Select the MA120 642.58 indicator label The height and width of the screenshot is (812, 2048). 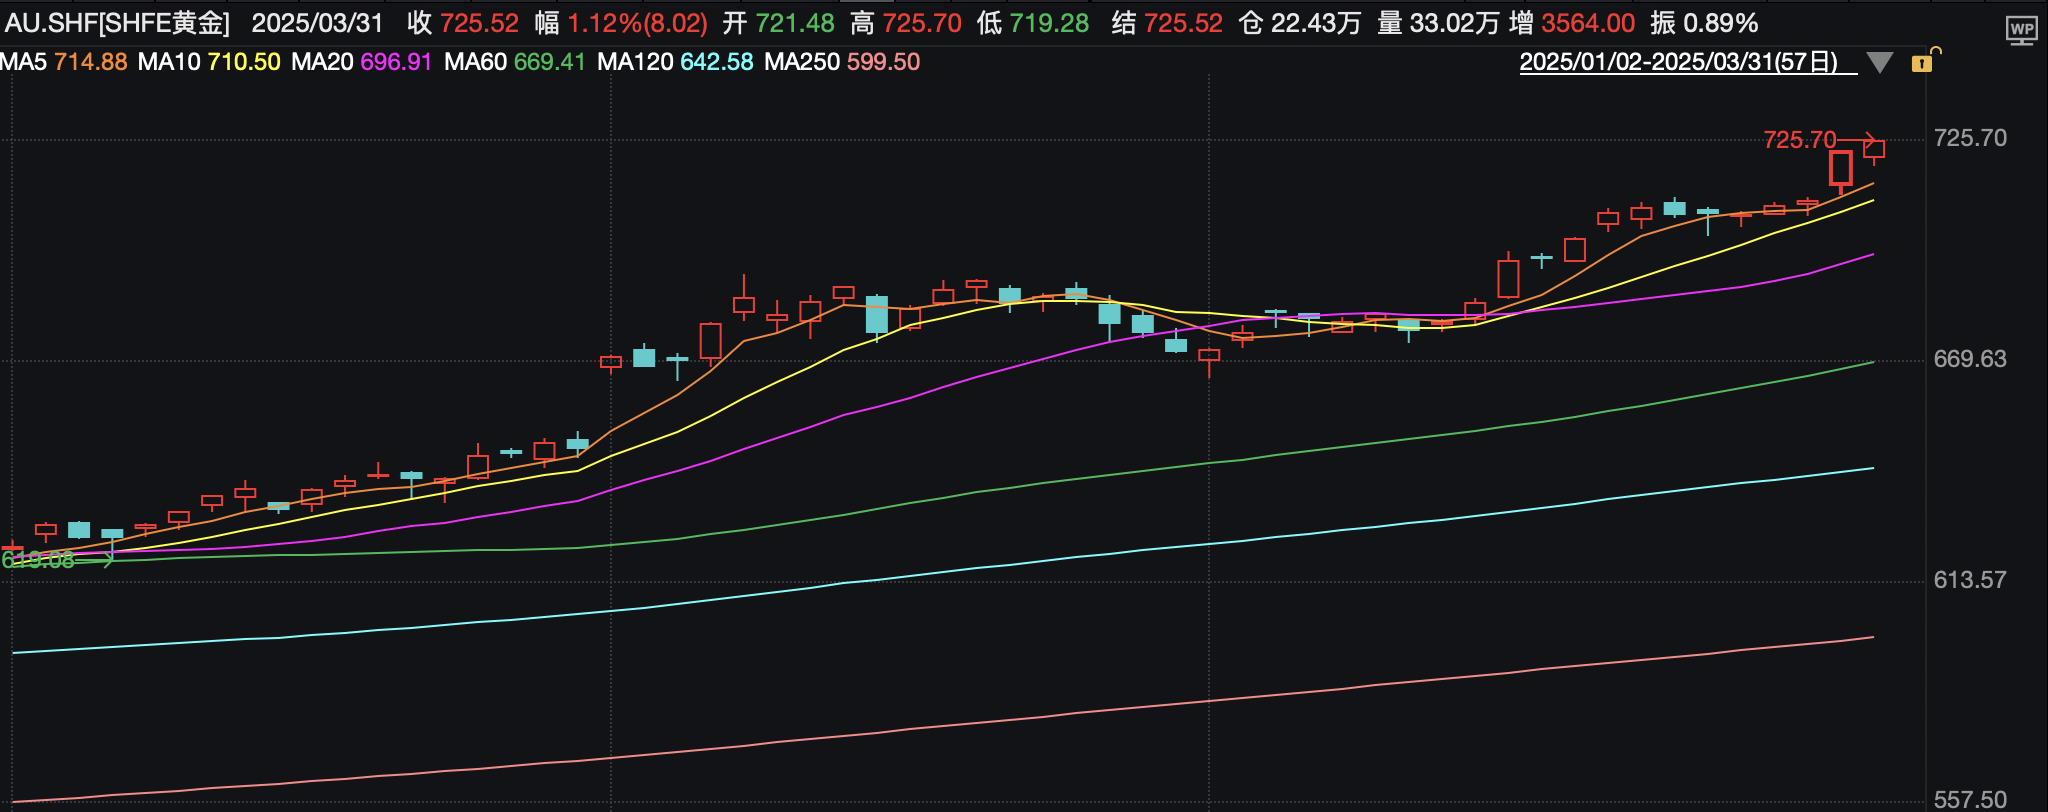click(x=675, y=62)
